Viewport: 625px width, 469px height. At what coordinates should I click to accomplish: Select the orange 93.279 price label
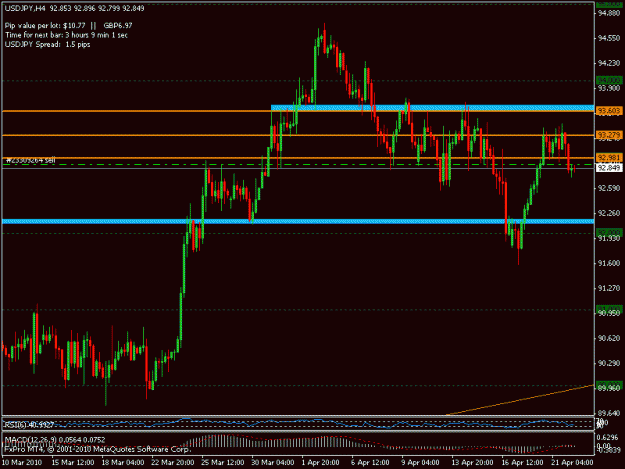[608, 135]
